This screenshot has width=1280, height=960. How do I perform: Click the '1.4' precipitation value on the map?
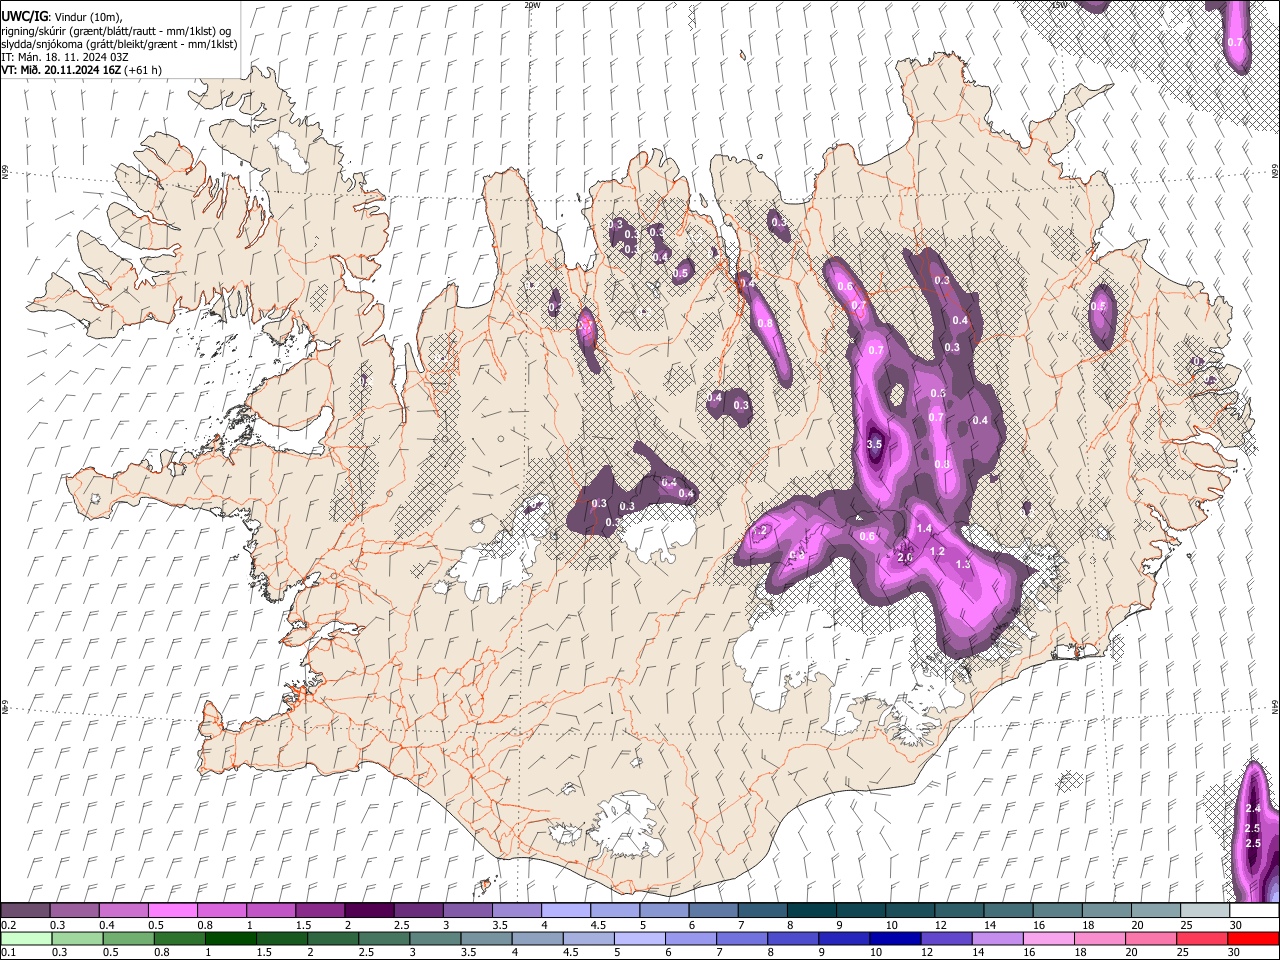(924, 528)
